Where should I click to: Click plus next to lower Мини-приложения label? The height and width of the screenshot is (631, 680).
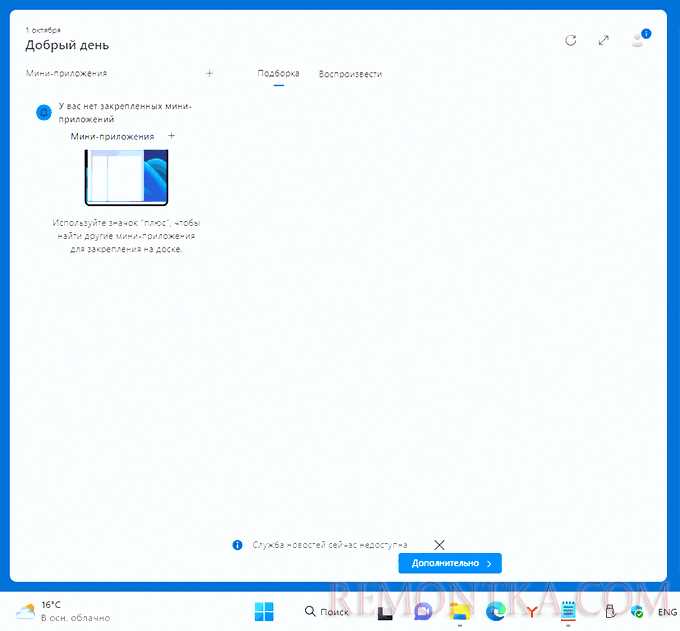pyautogui.click(x=171, y=136)
